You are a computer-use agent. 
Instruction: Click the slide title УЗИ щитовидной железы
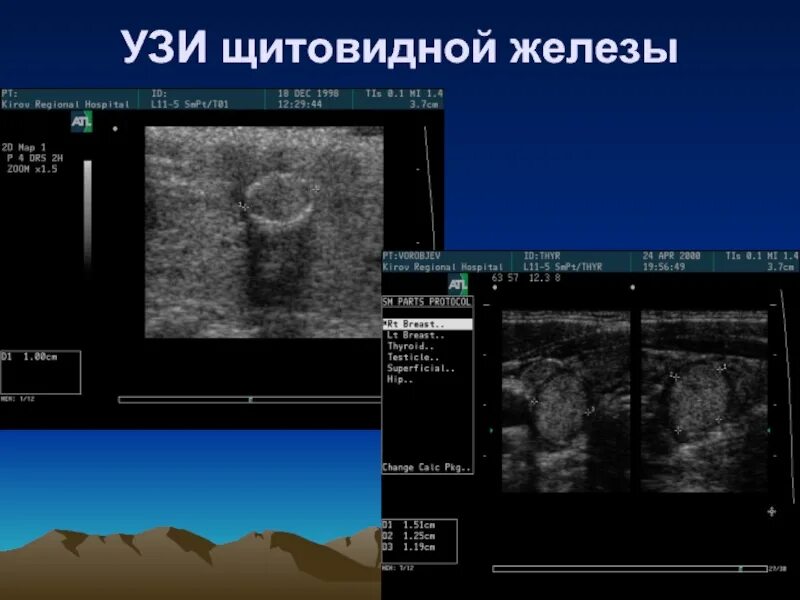(400, 47)
